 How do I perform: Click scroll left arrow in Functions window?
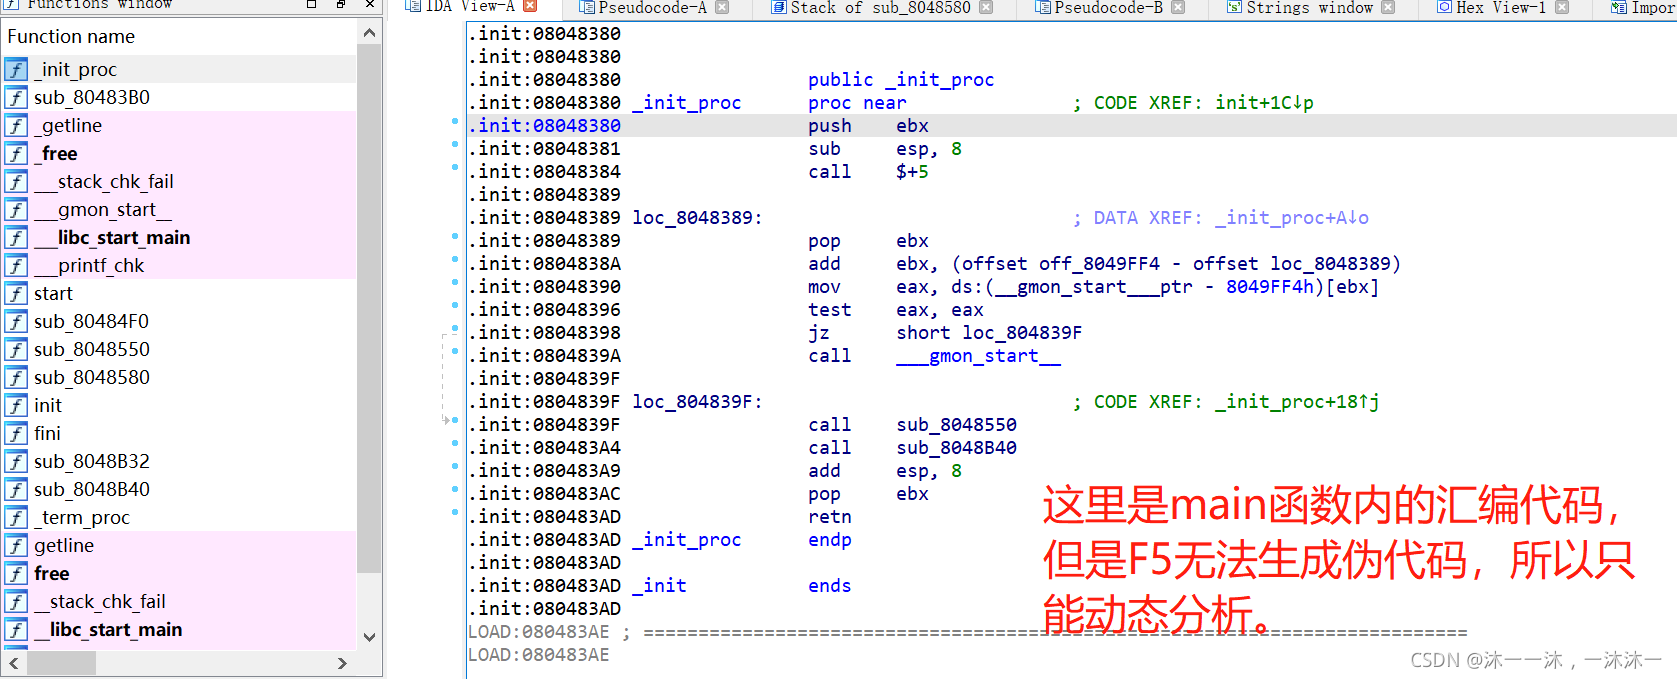click(14, 663)
